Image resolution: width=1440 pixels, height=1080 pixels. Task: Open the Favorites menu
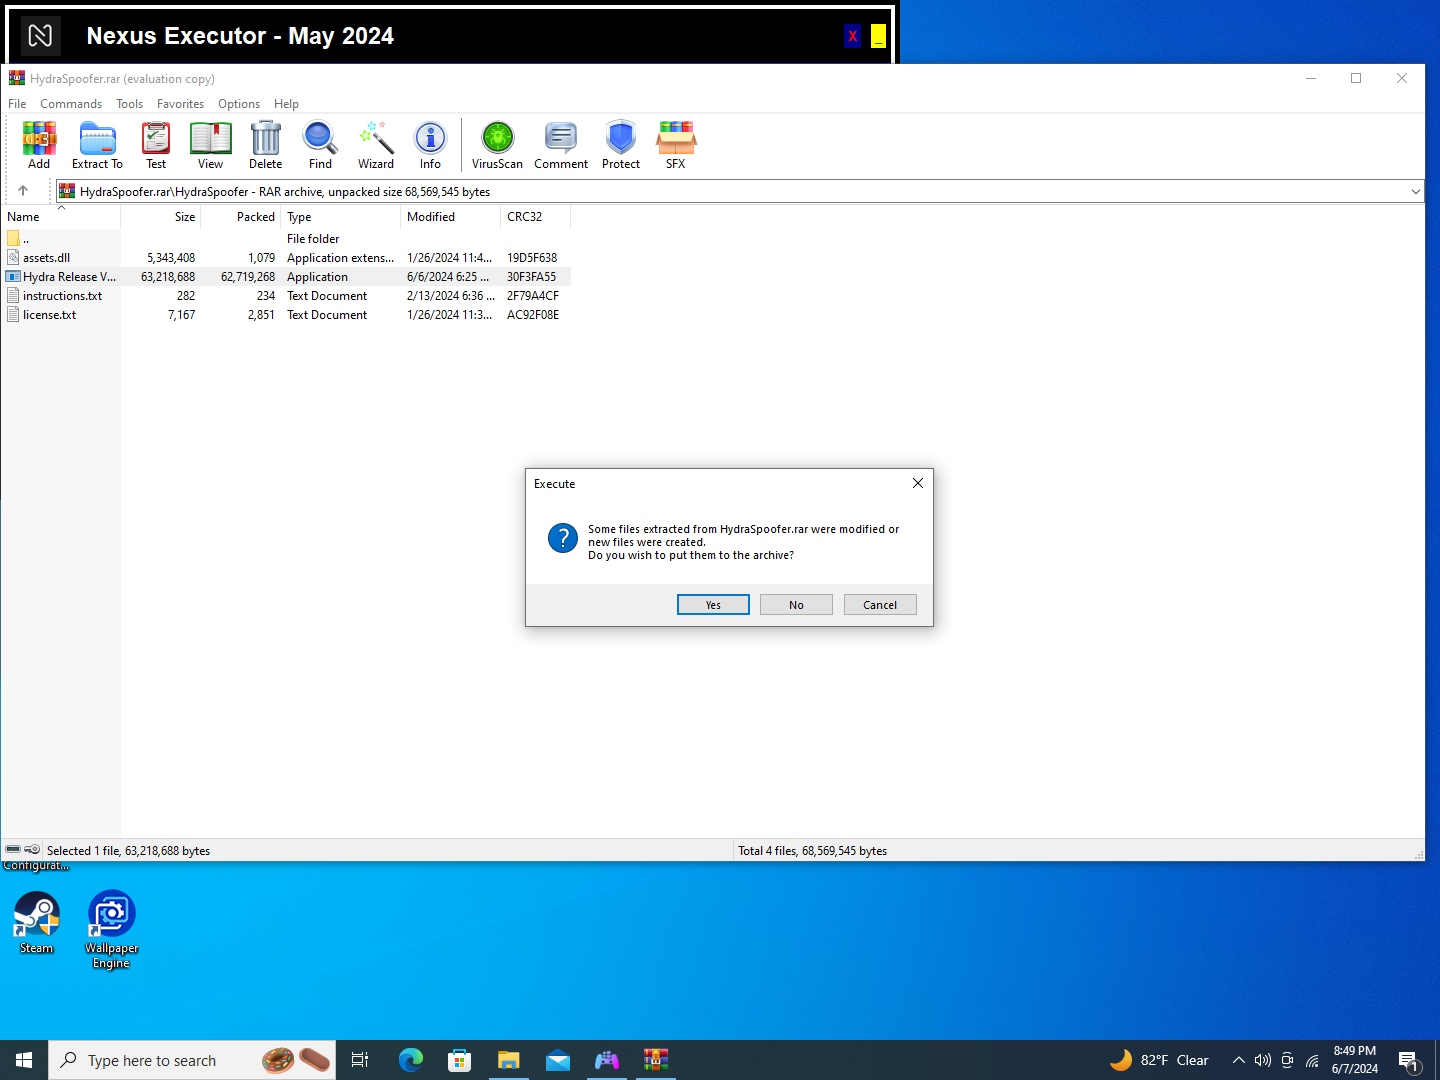click(180, 104)
